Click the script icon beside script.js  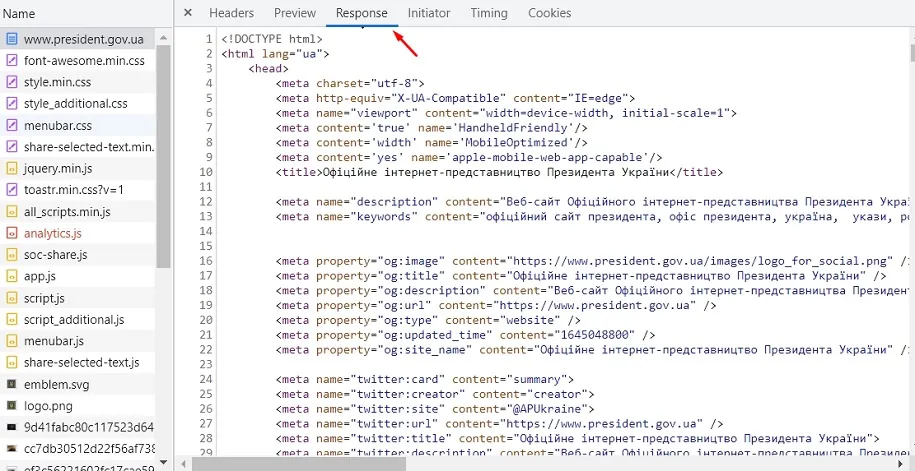(11, 298)
